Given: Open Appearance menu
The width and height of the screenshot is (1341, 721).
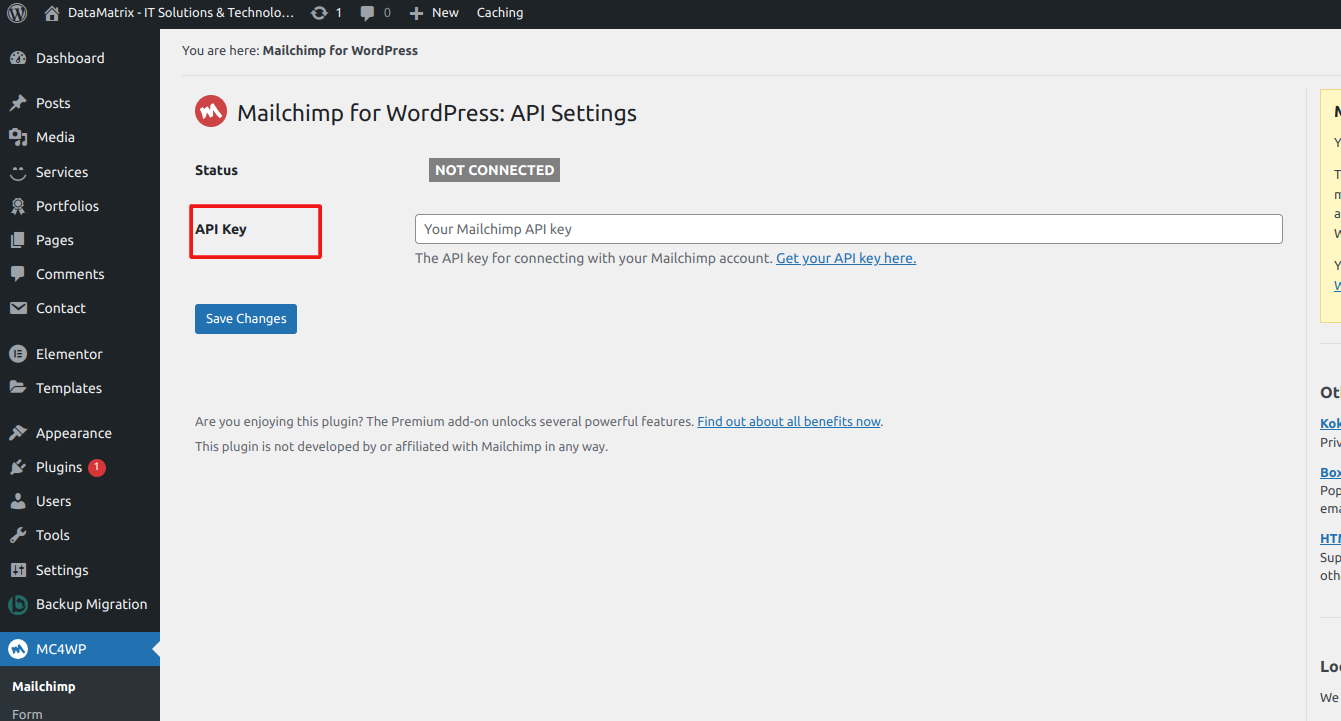Looking at the screenshot, I should pos(80,433).
